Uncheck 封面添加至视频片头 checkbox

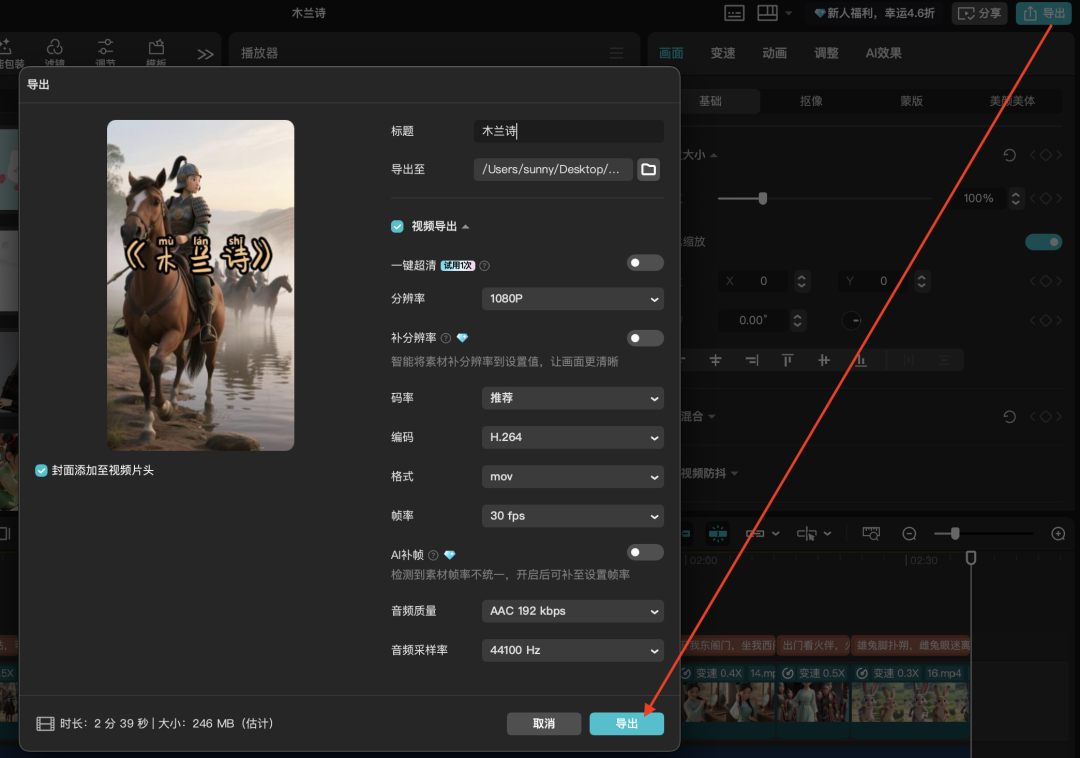[42, 470]
